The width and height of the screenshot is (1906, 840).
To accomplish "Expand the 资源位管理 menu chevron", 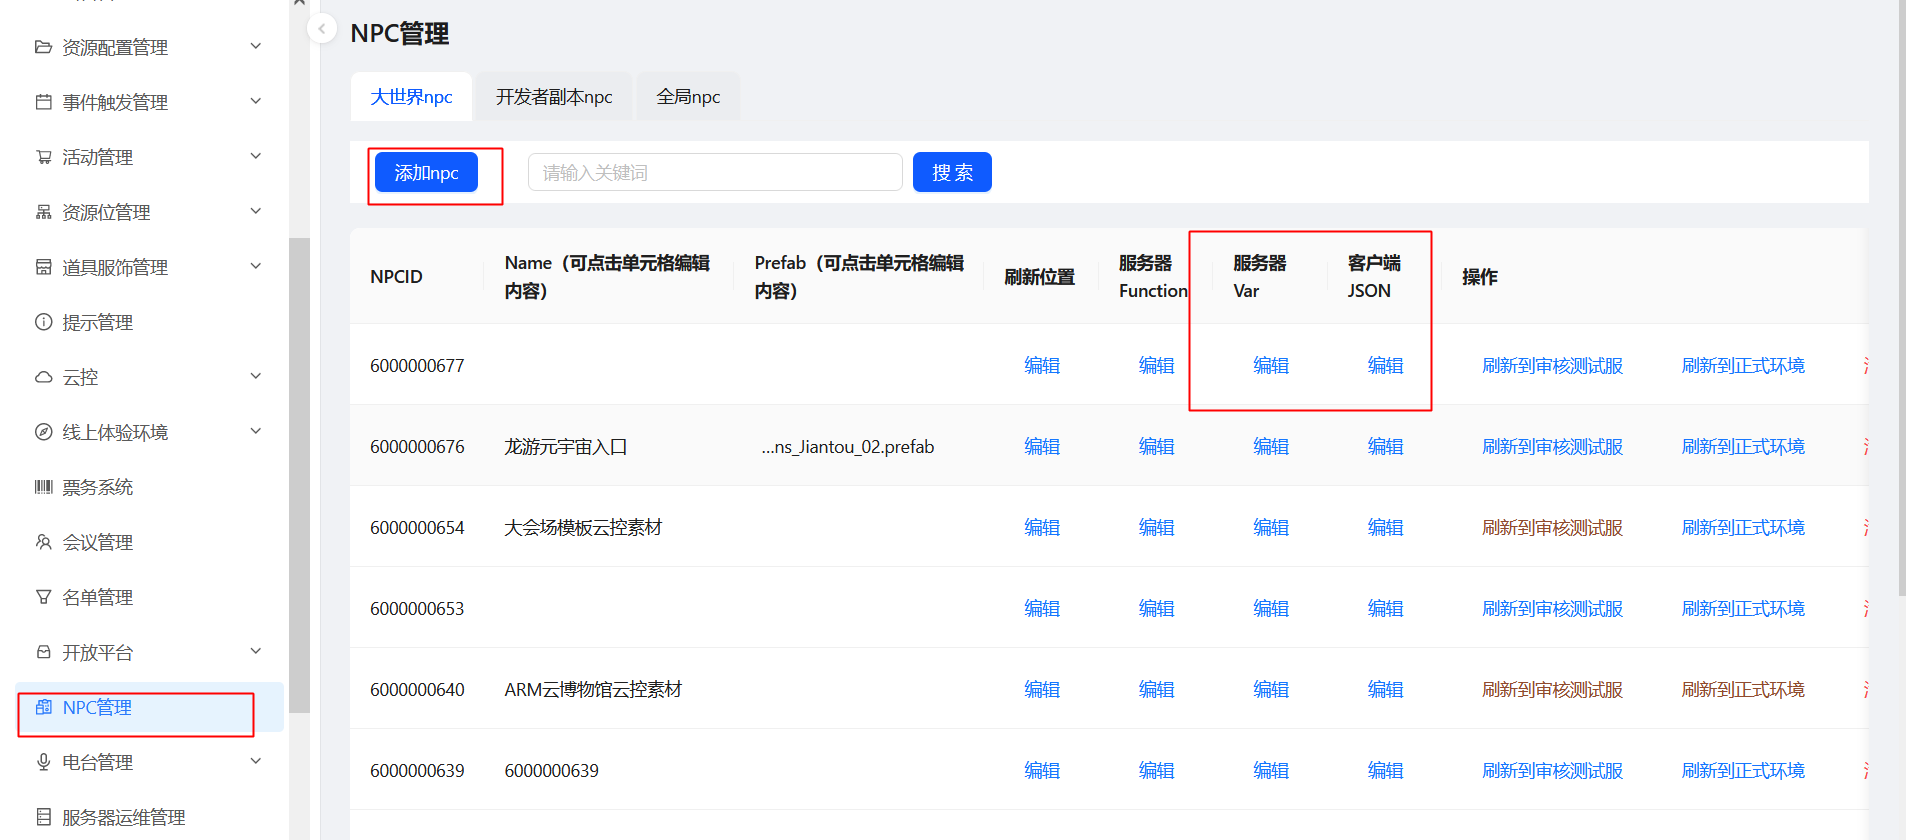I will (256, 211).
